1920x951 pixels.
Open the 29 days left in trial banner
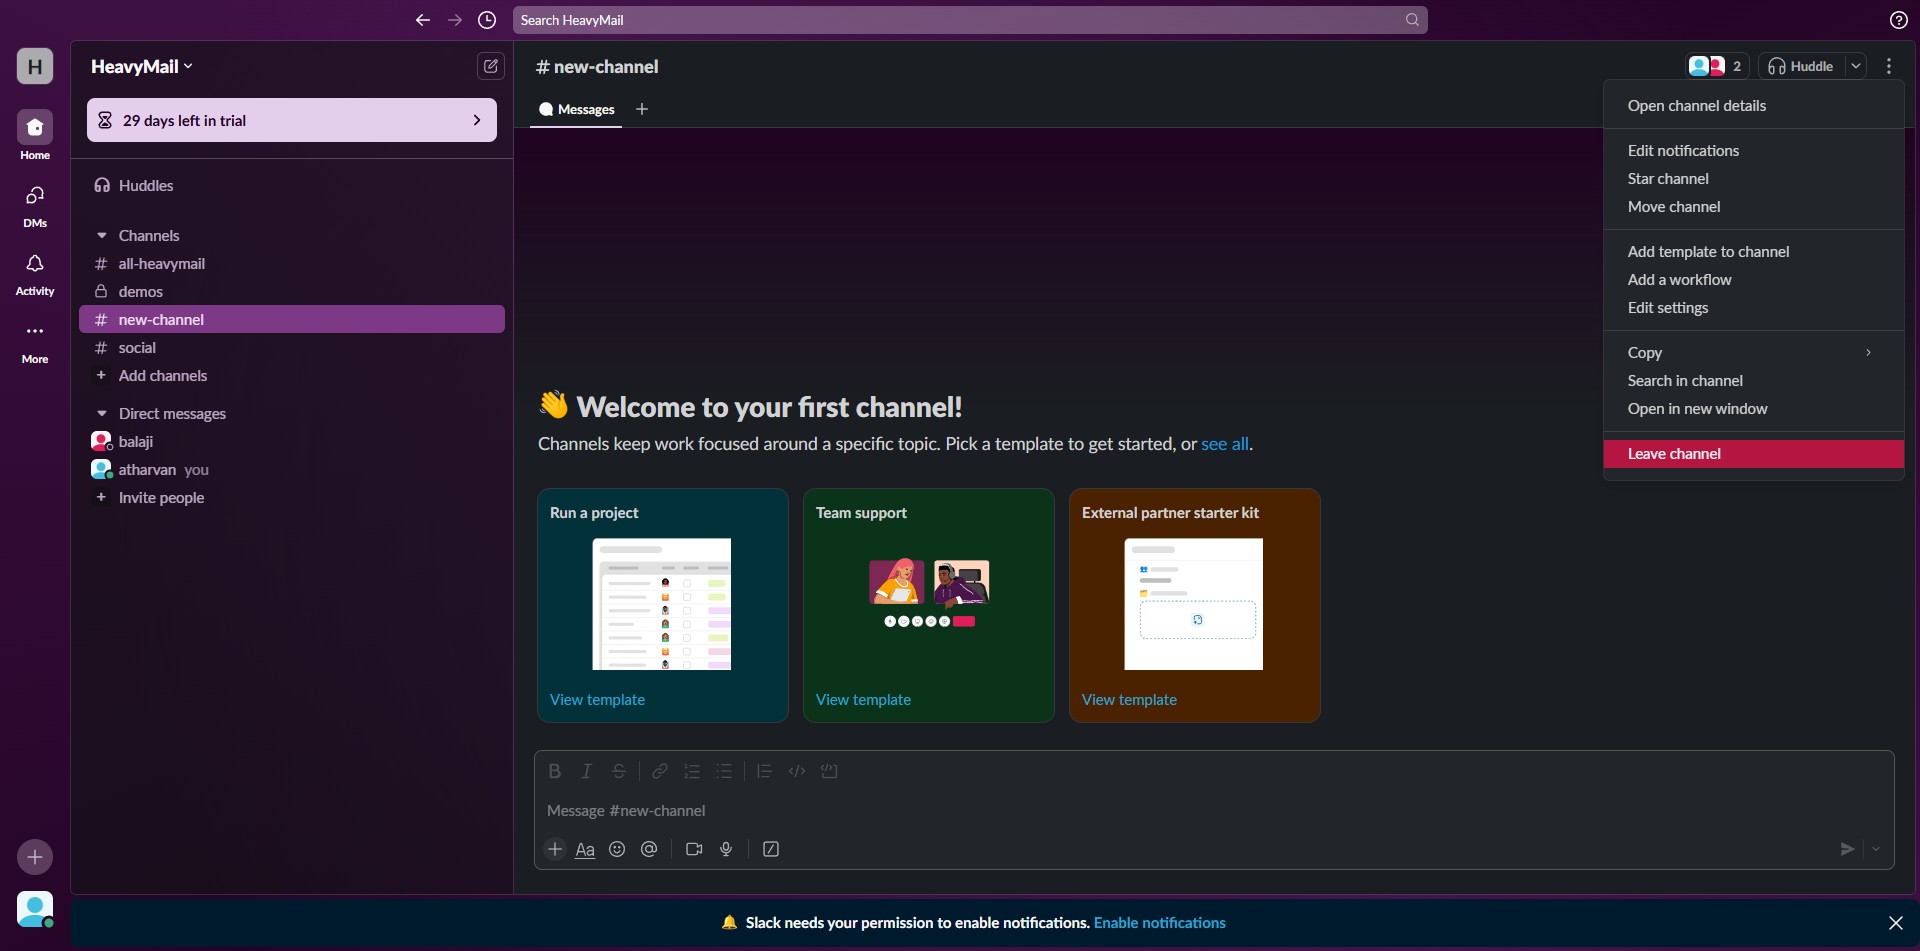[x=292, y=120]
